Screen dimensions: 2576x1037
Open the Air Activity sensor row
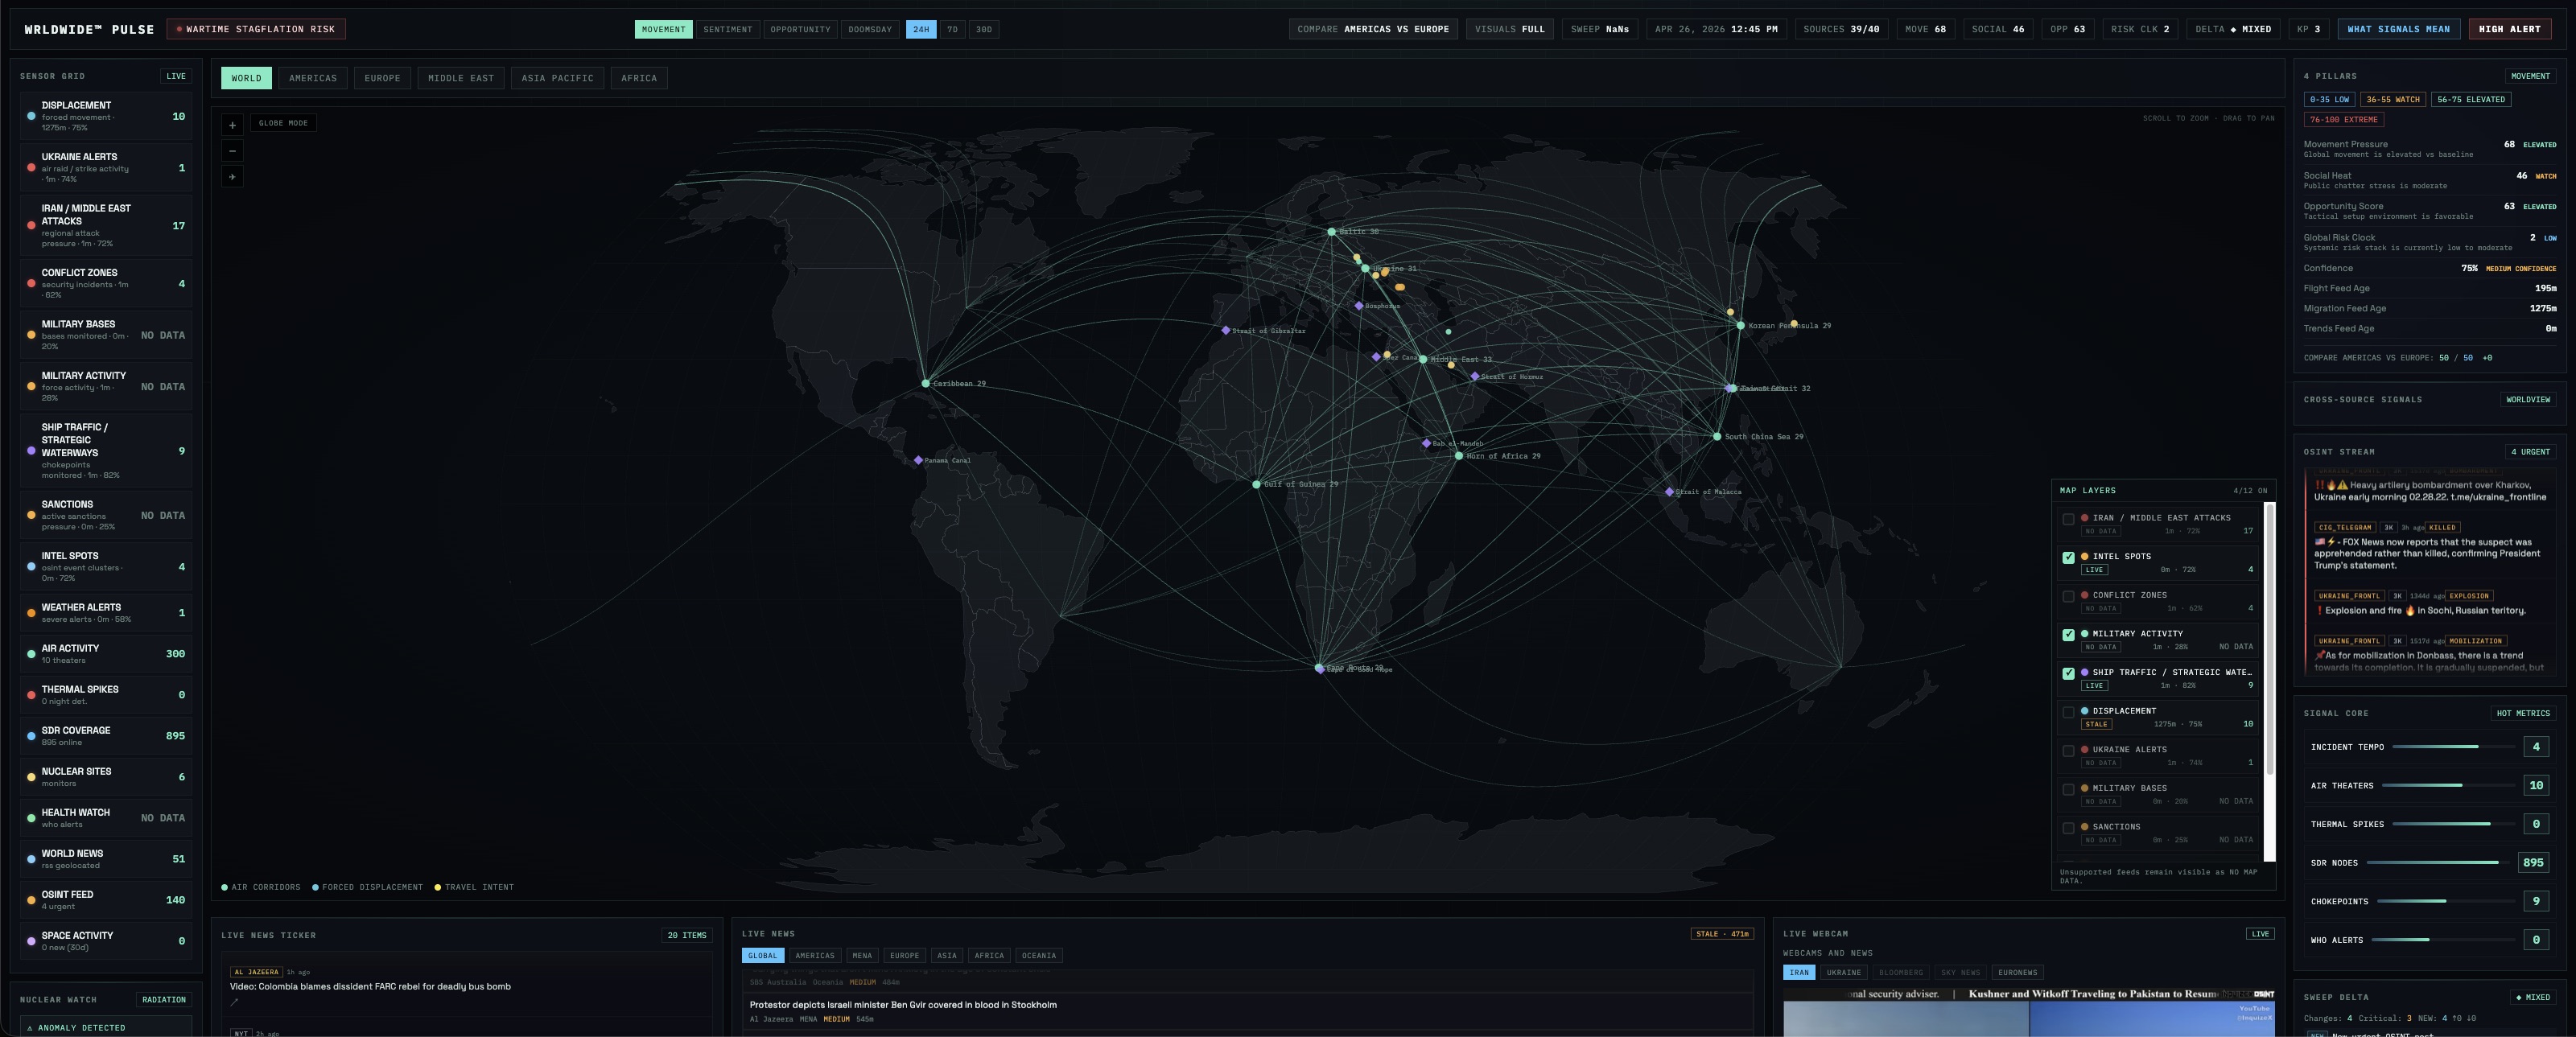click(106, 654)
